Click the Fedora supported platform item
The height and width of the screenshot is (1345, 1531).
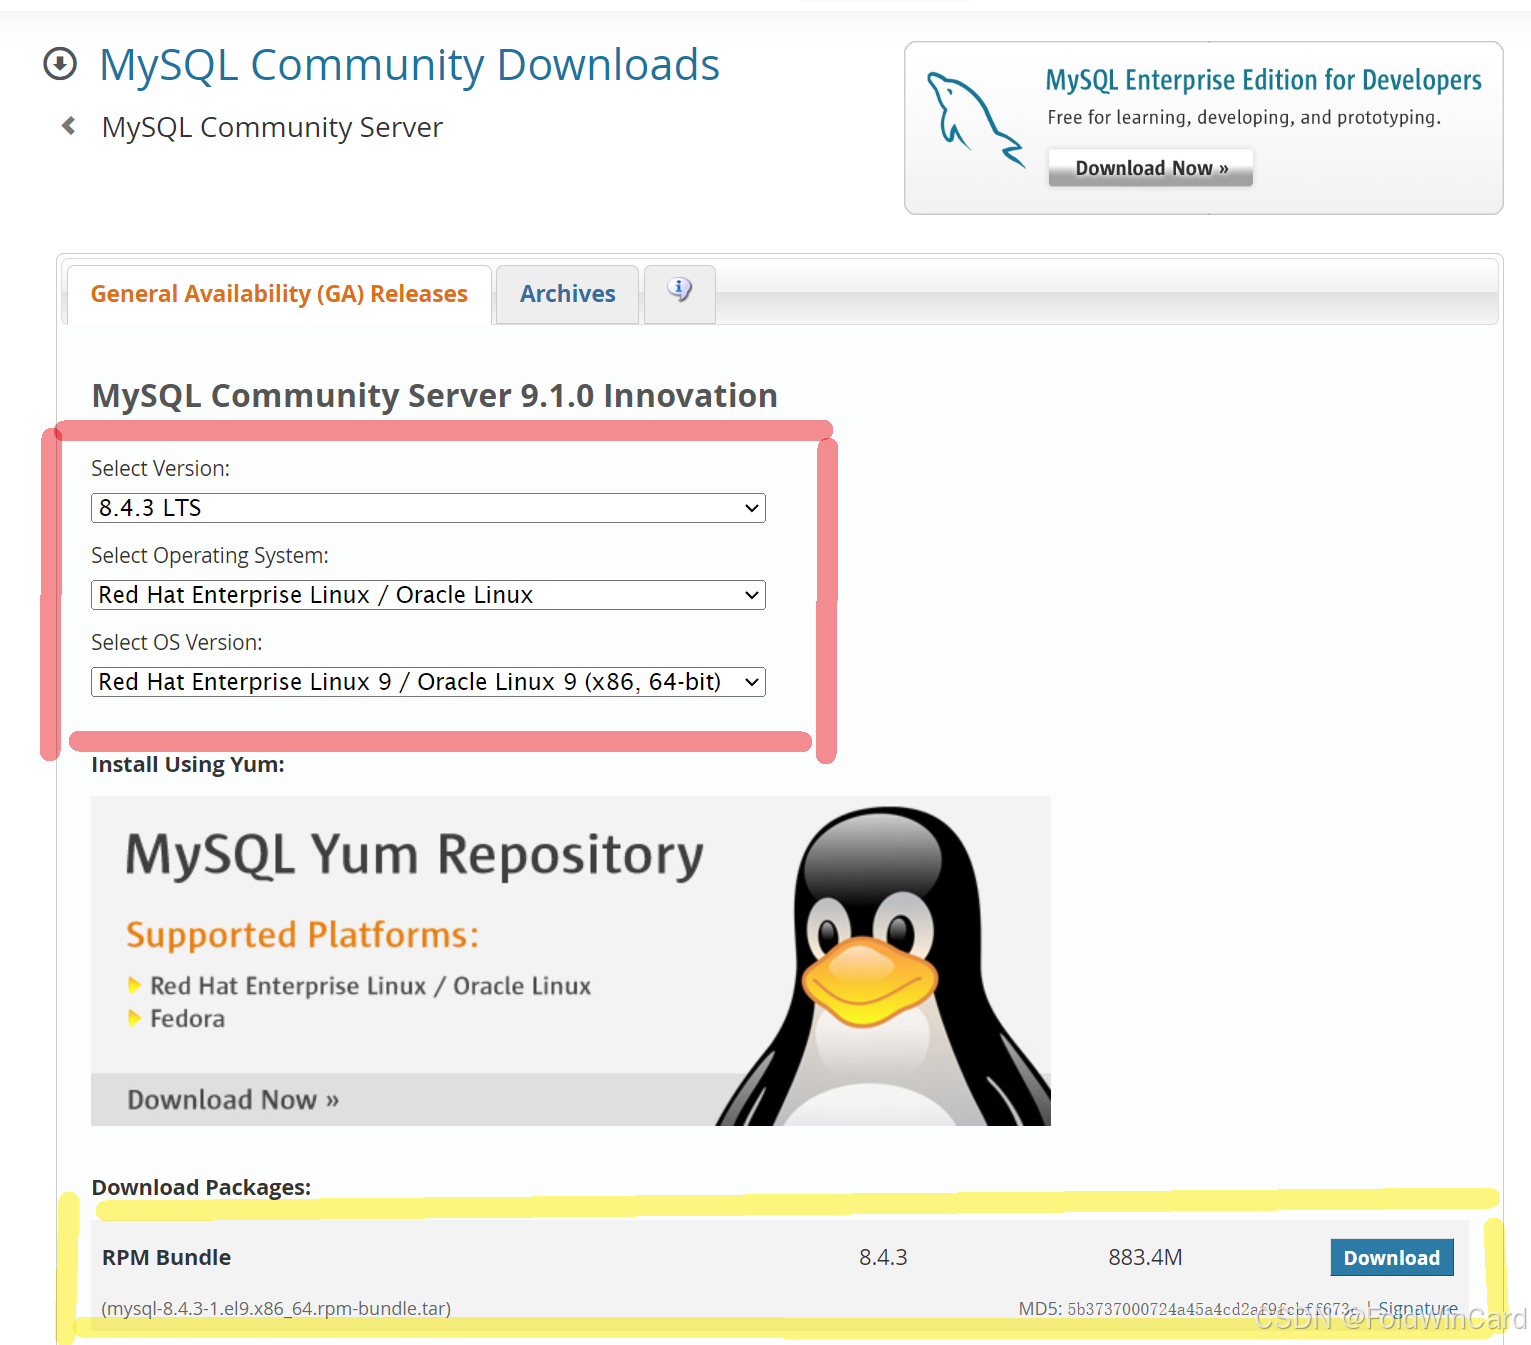[x=187, y=1019]
